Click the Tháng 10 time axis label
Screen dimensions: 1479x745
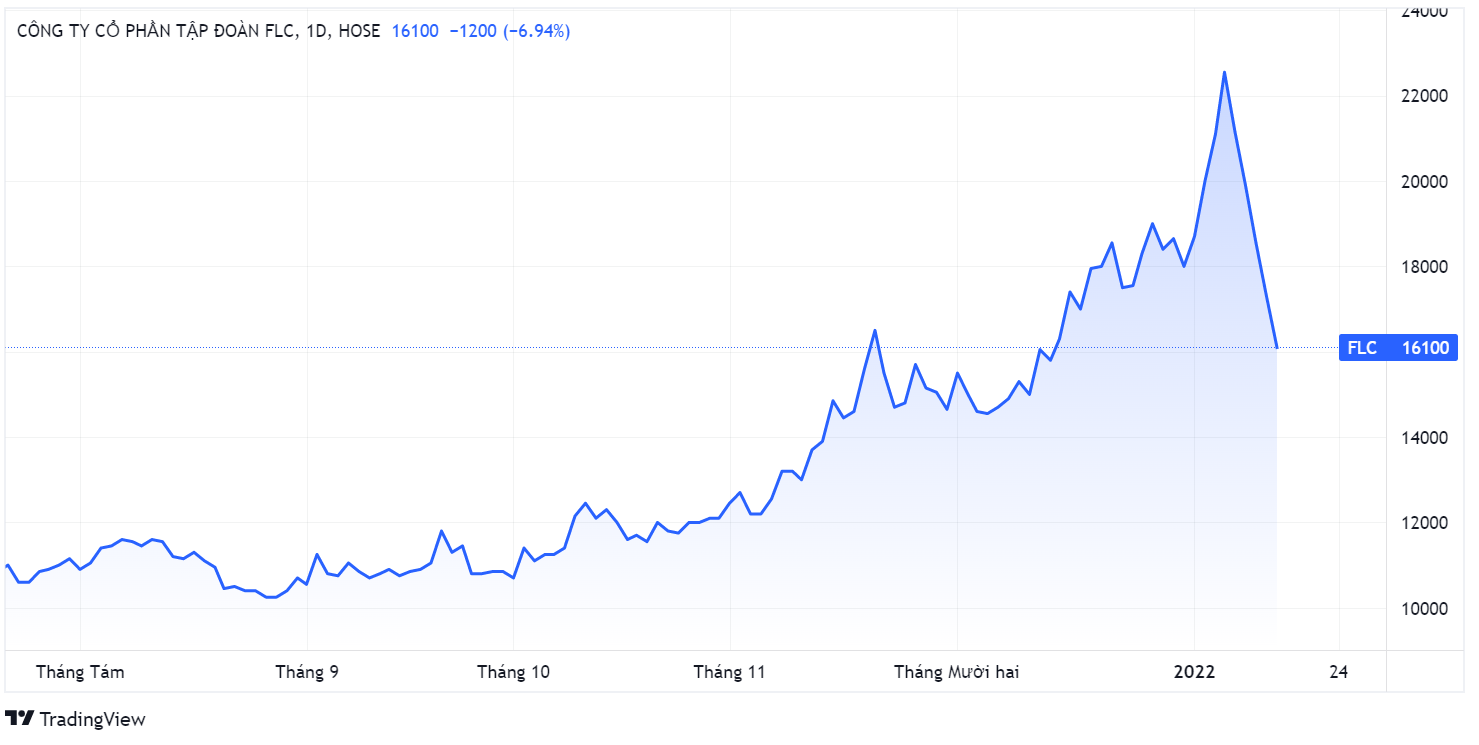point(513,672)
